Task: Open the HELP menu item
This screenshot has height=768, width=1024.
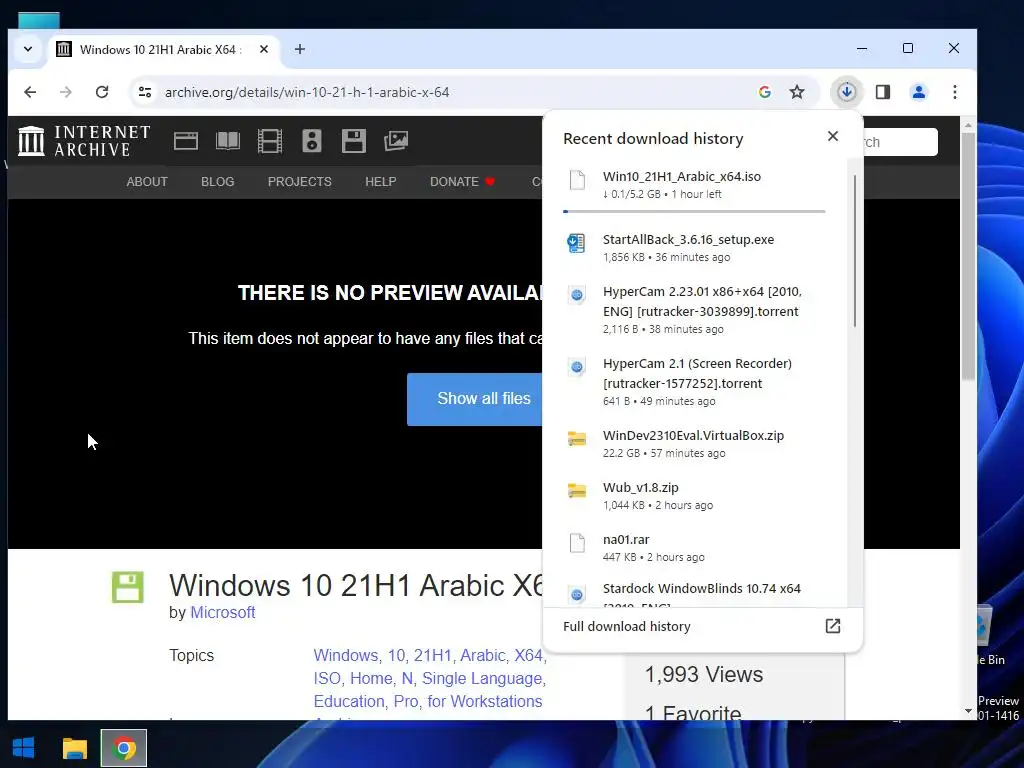Action: [381, 182]
